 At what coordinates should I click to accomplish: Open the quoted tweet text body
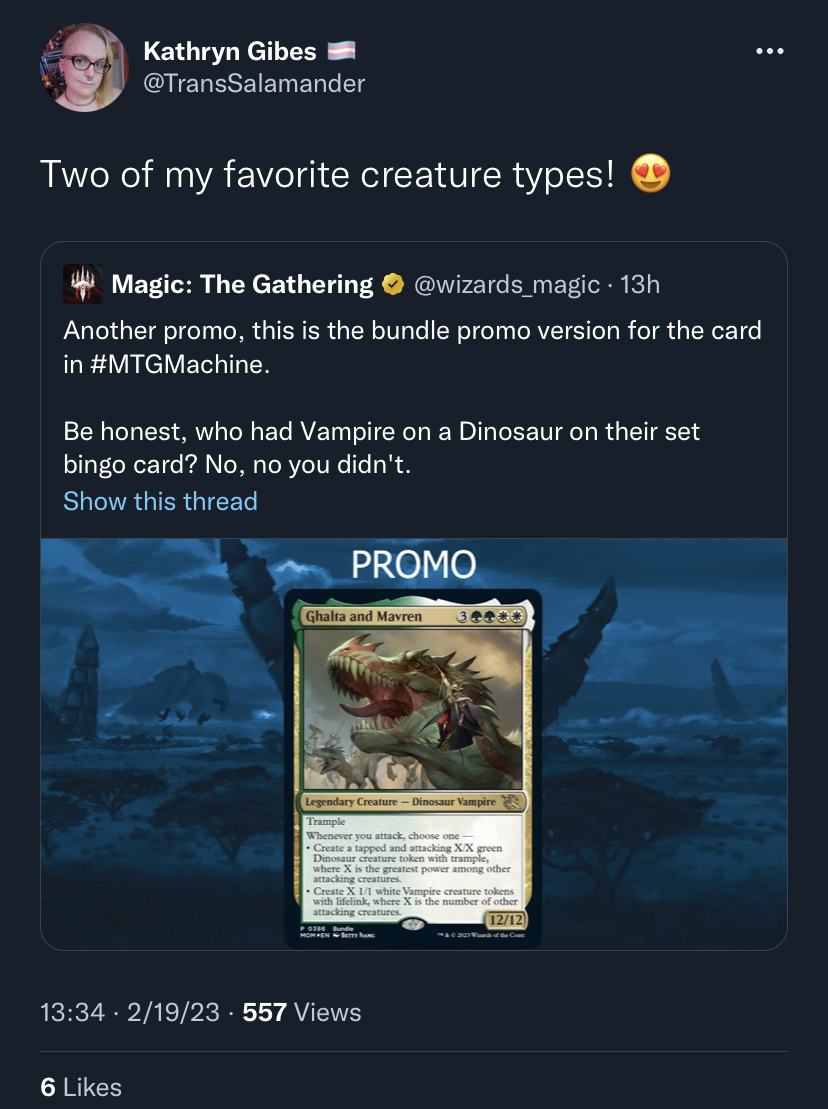412,397
